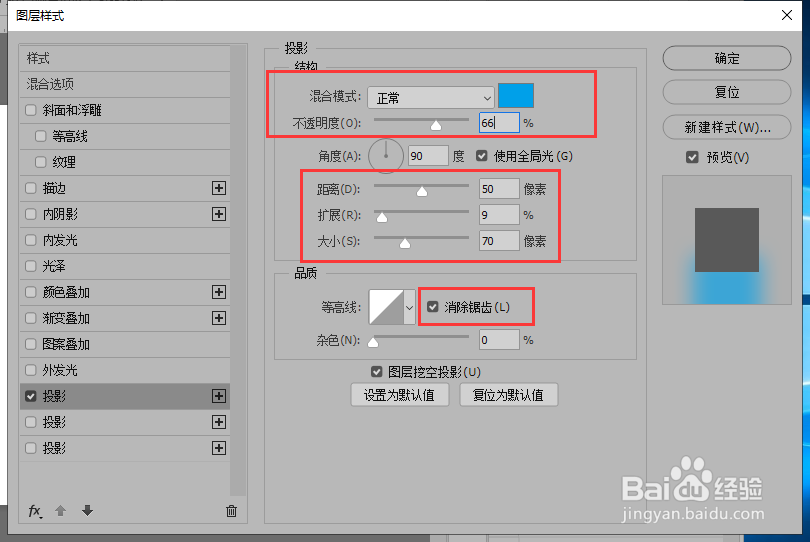
Task: Select the 外发光 effect row label
Action: 60,370
